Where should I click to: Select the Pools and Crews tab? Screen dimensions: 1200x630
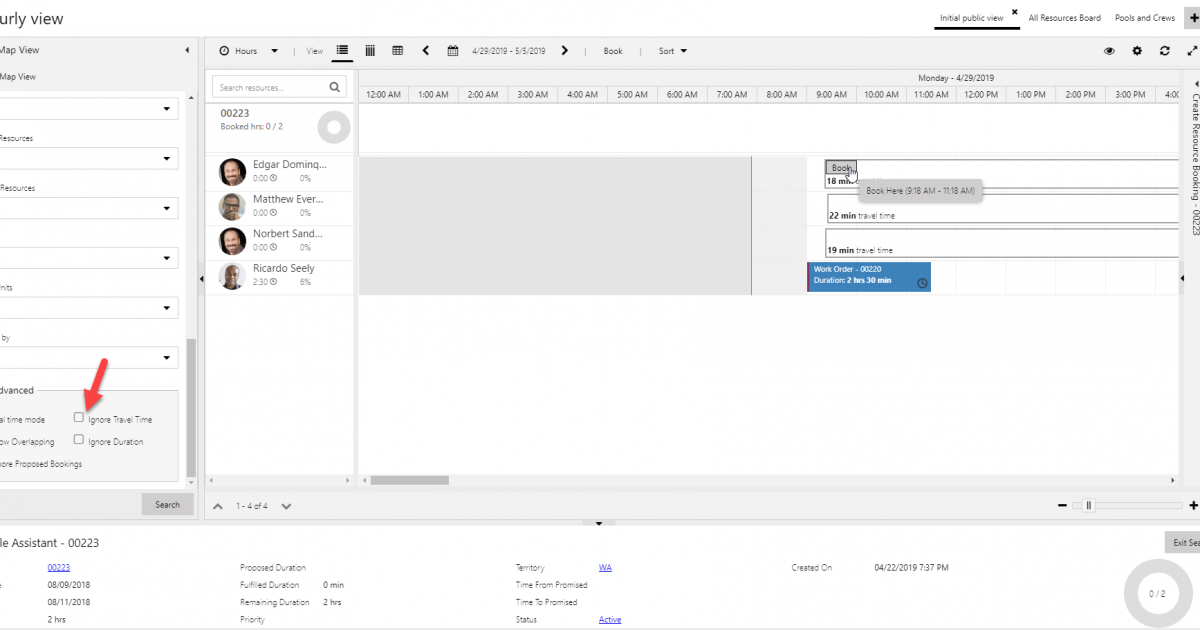pyautogui.click(x=1144, y=17)
